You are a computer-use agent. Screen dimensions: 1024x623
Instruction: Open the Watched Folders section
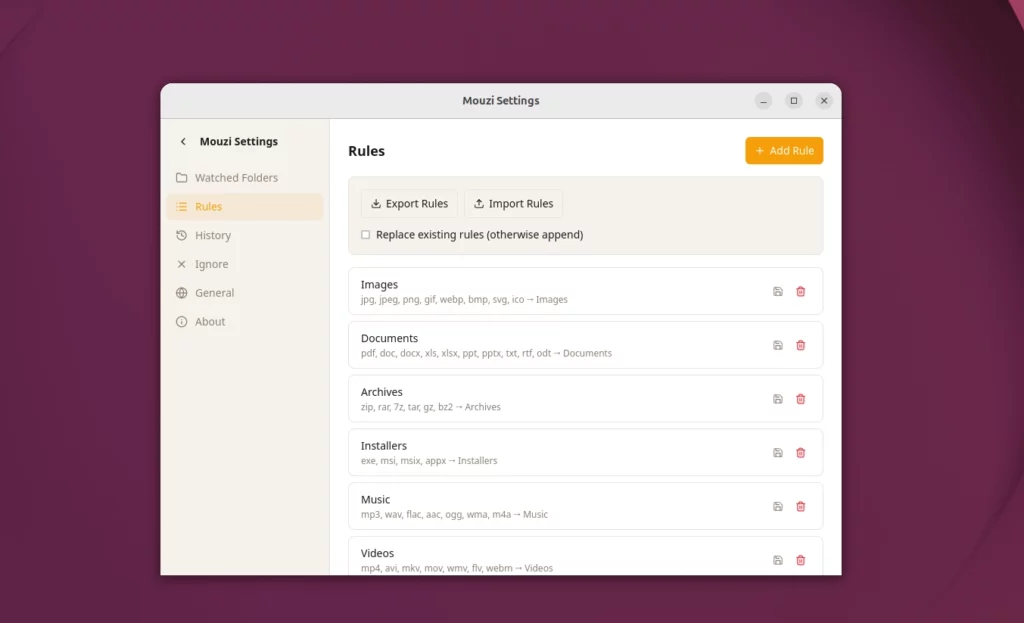245,178
